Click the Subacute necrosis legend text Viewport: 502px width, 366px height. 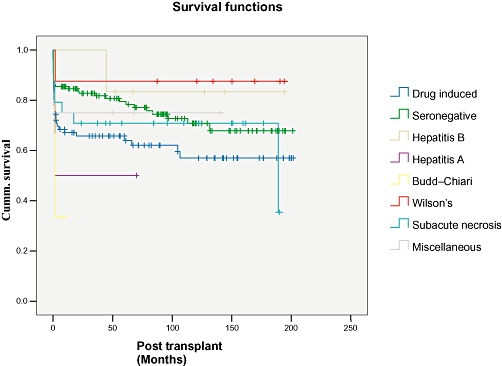coord(456,225)
